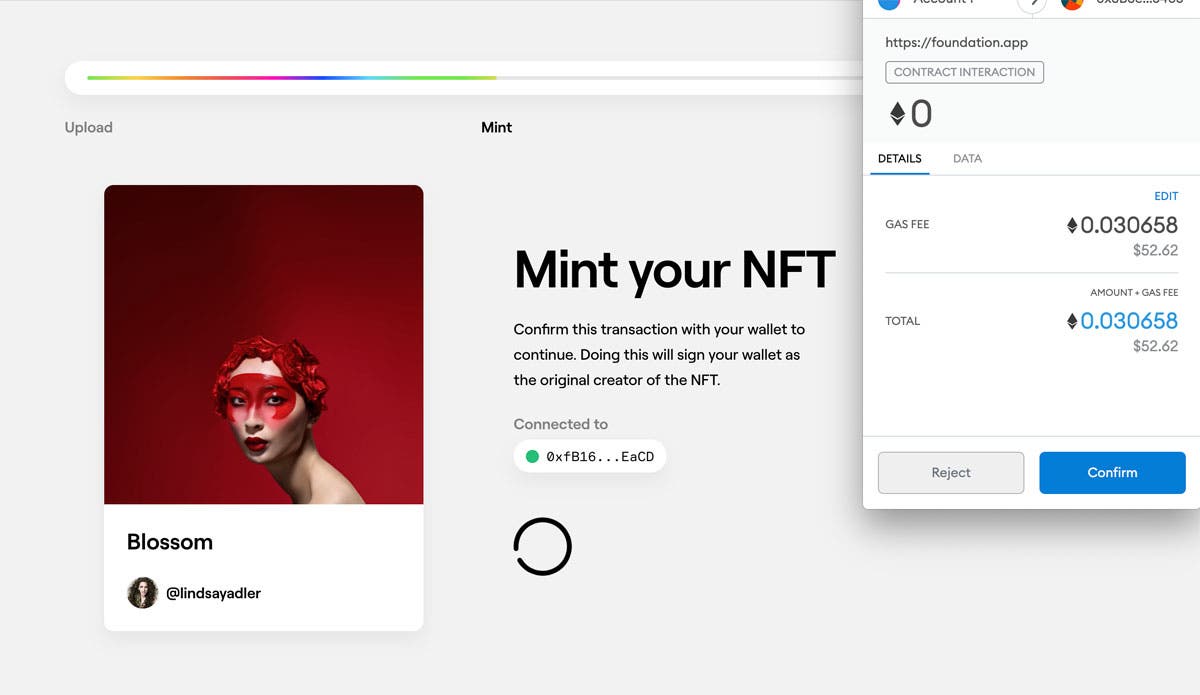
Task: Click the Ethereum icon beside the 0 amount
Action: [x=897, y=114]
